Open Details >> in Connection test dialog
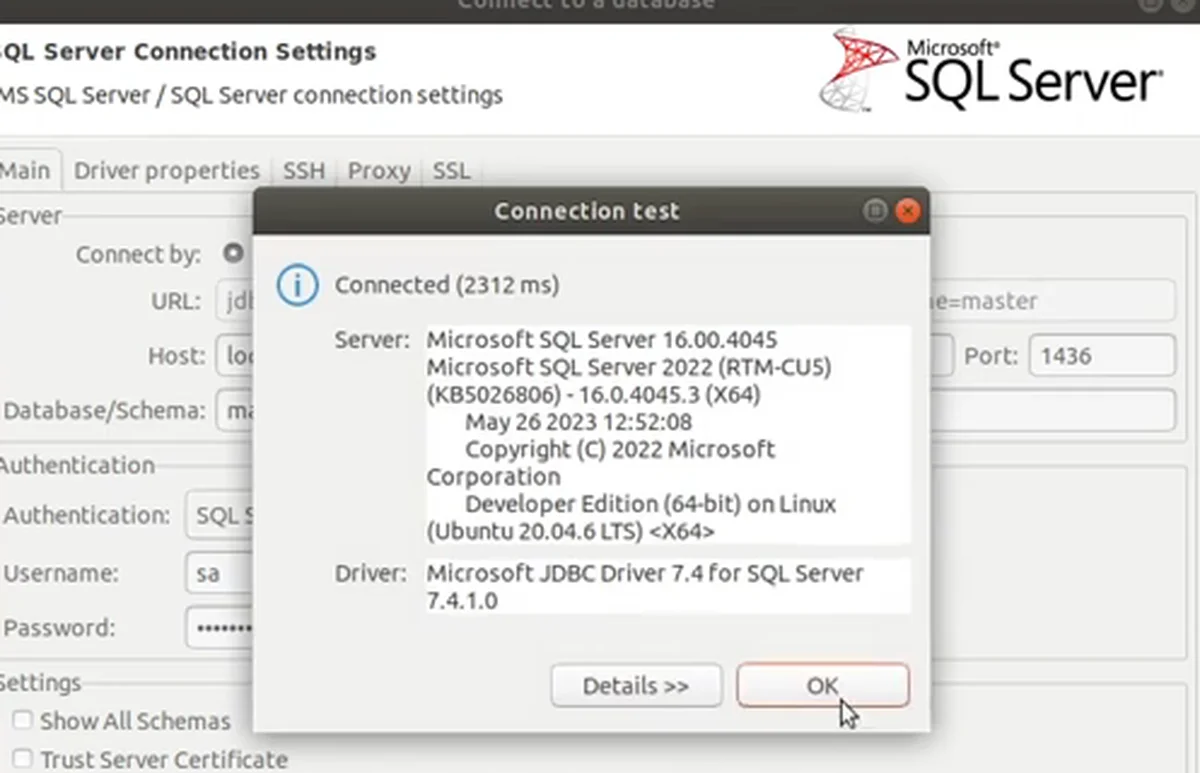Viewport: 1200px width, 773px height. (636, 686)
